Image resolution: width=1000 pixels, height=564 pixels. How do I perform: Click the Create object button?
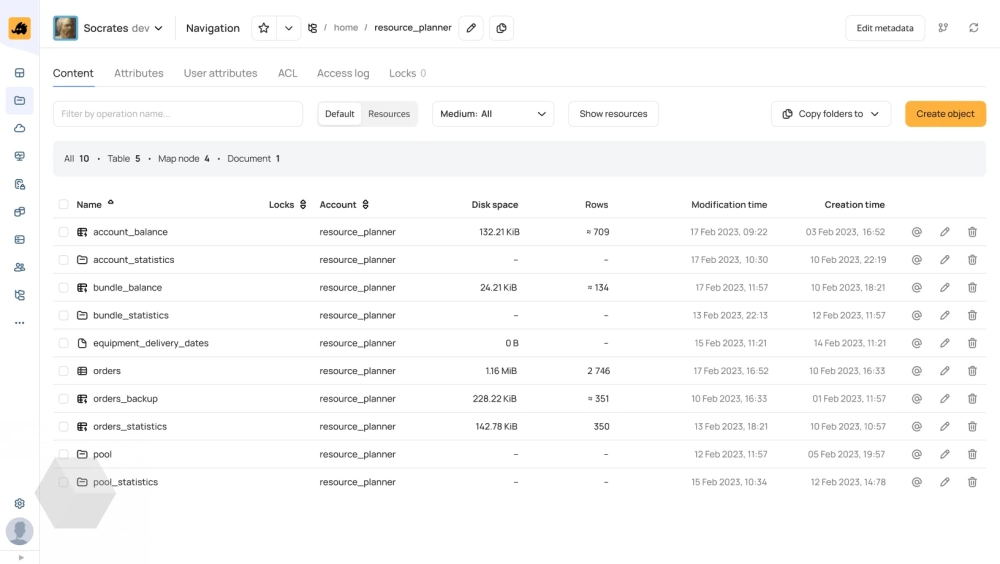945,114
